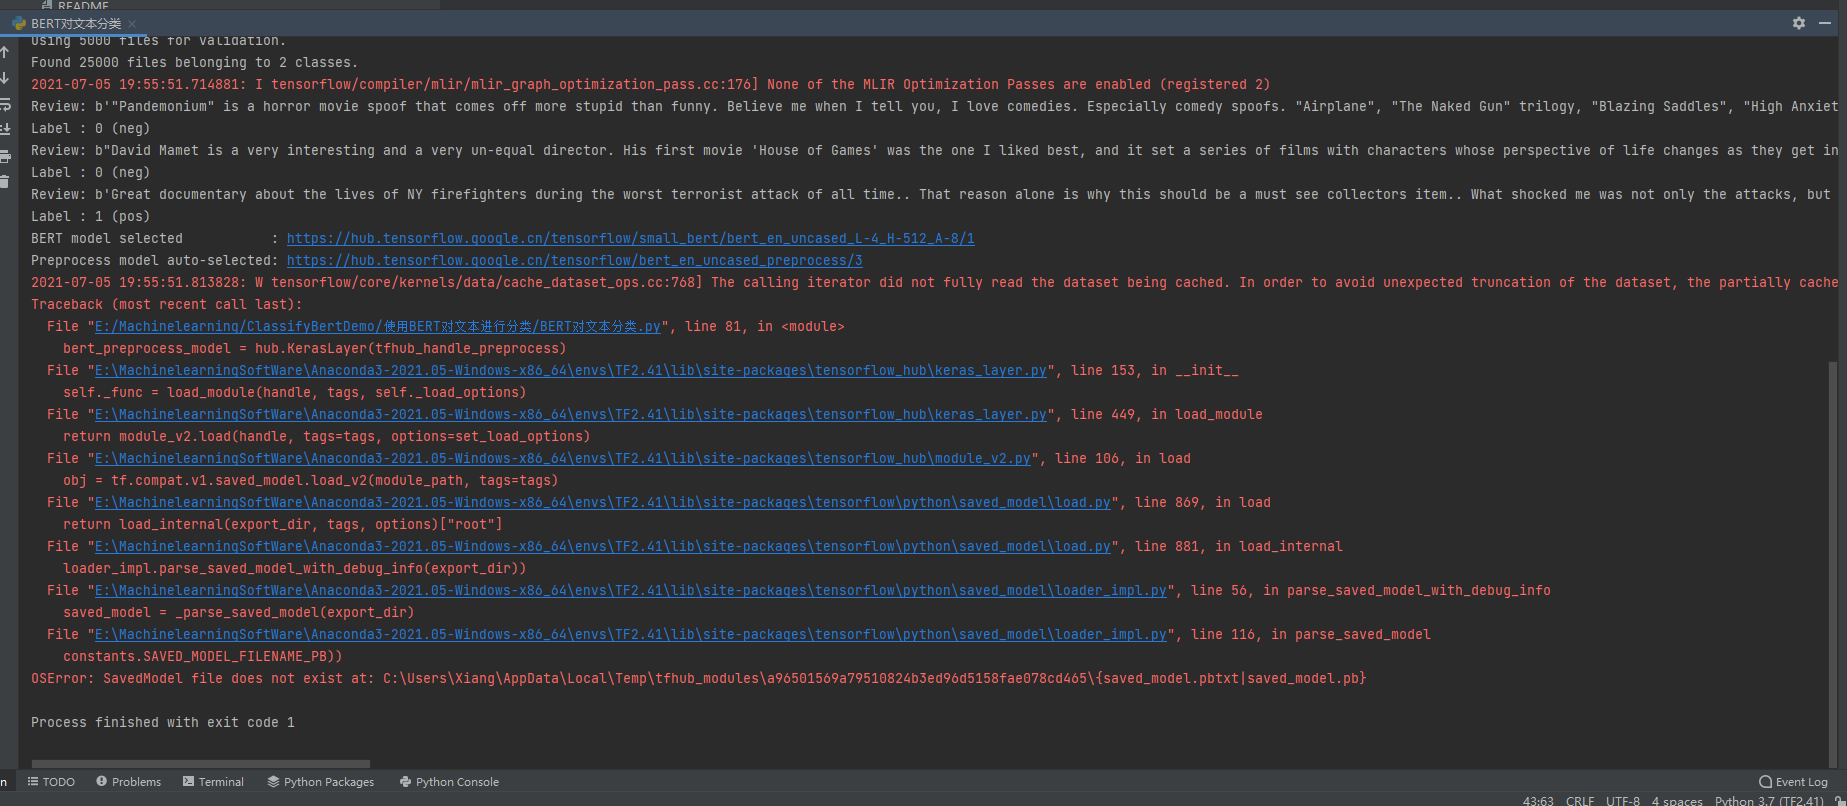Image resolution: width=1847 pixels, height=806 pixels.
Task: Click the Down the Stack Trace arrow
Action: (5, 78)
